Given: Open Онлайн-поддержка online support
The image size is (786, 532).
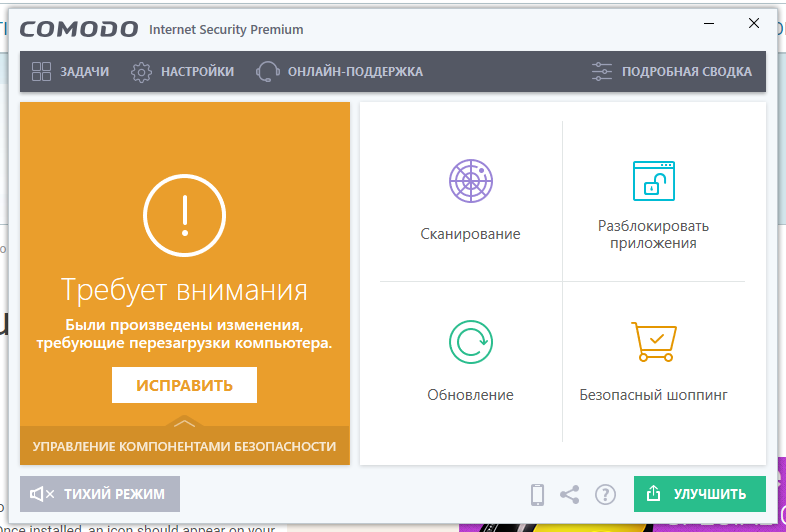Looking at the screenshot, I should 339,72.
